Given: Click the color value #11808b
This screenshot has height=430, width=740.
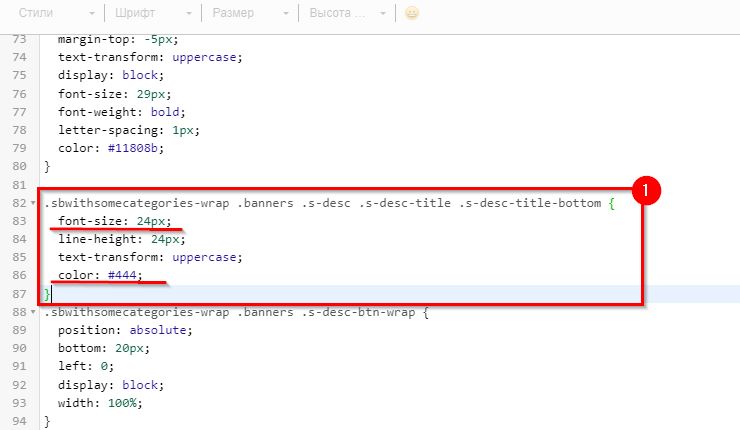Looking at the screenshot, I should (x=134, y=148).
